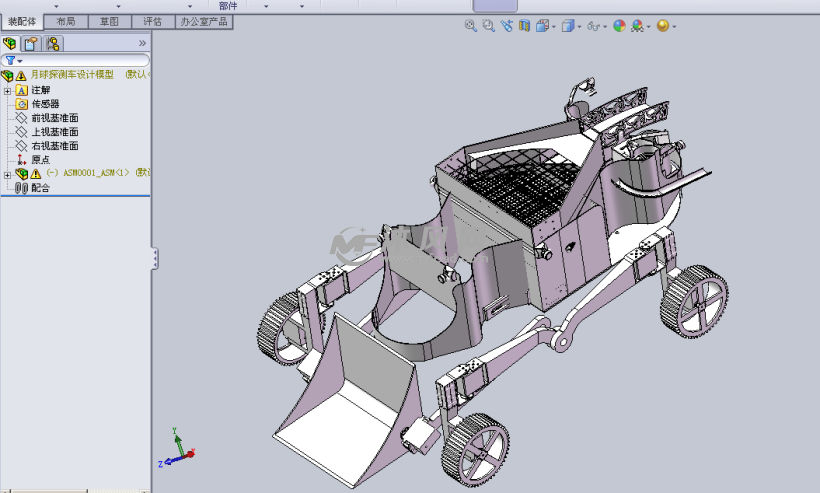Click the gold View Settings sphere icon
This screenshot has height=493, width=820.
point(662,26)
